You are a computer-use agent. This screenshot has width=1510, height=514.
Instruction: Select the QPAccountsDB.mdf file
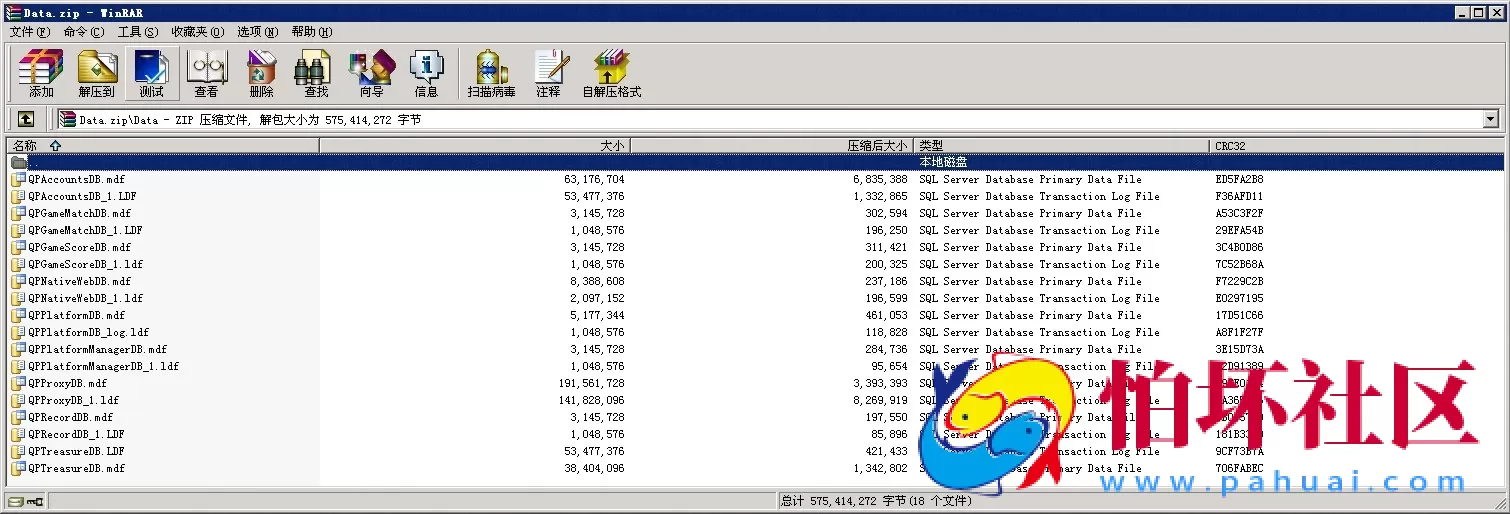click(x=76, y=180)
